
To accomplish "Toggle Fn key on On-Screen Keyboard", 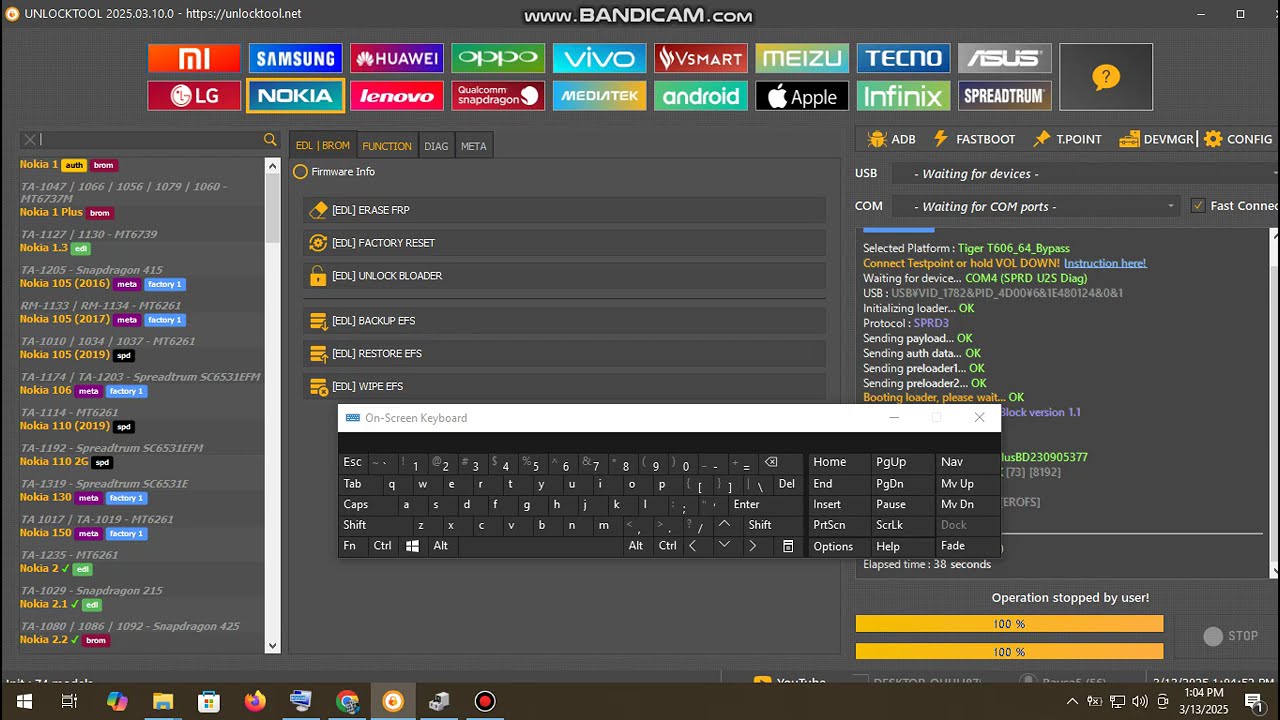I will point(350,546).
